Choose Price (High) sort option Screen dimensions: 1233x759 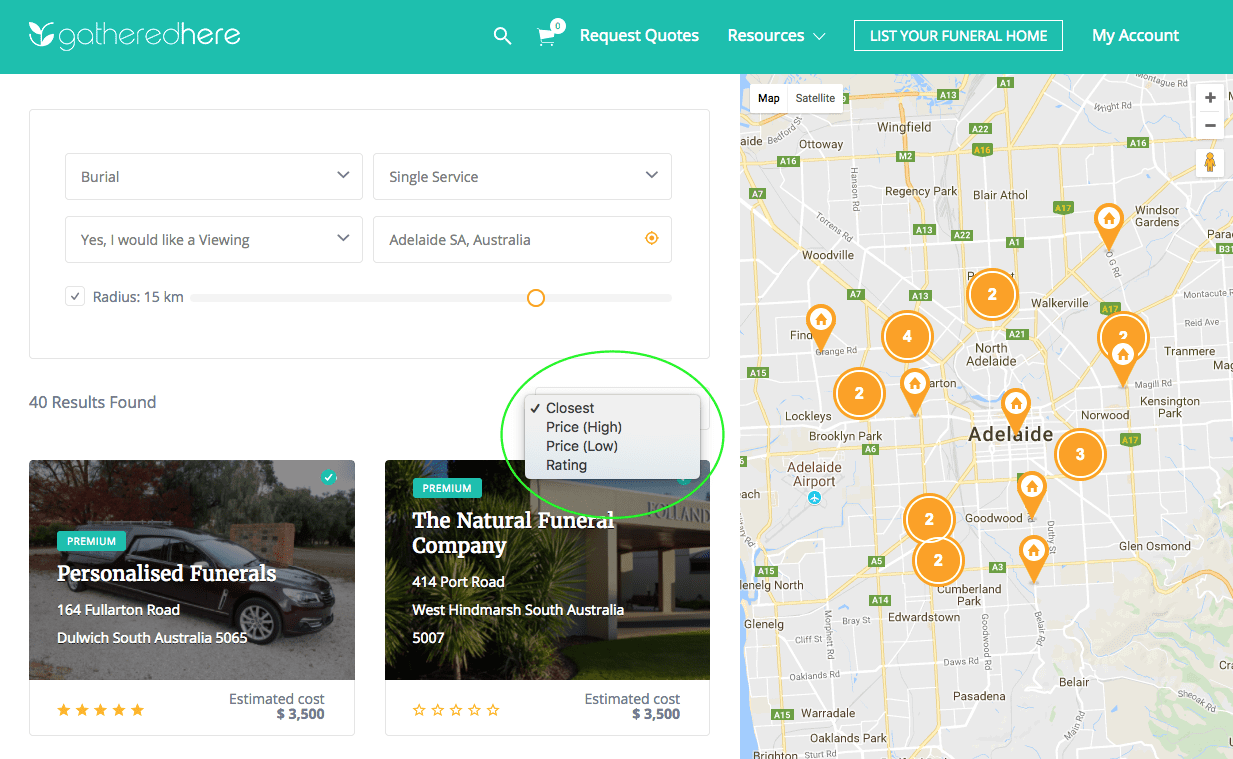tap(612, 427)
